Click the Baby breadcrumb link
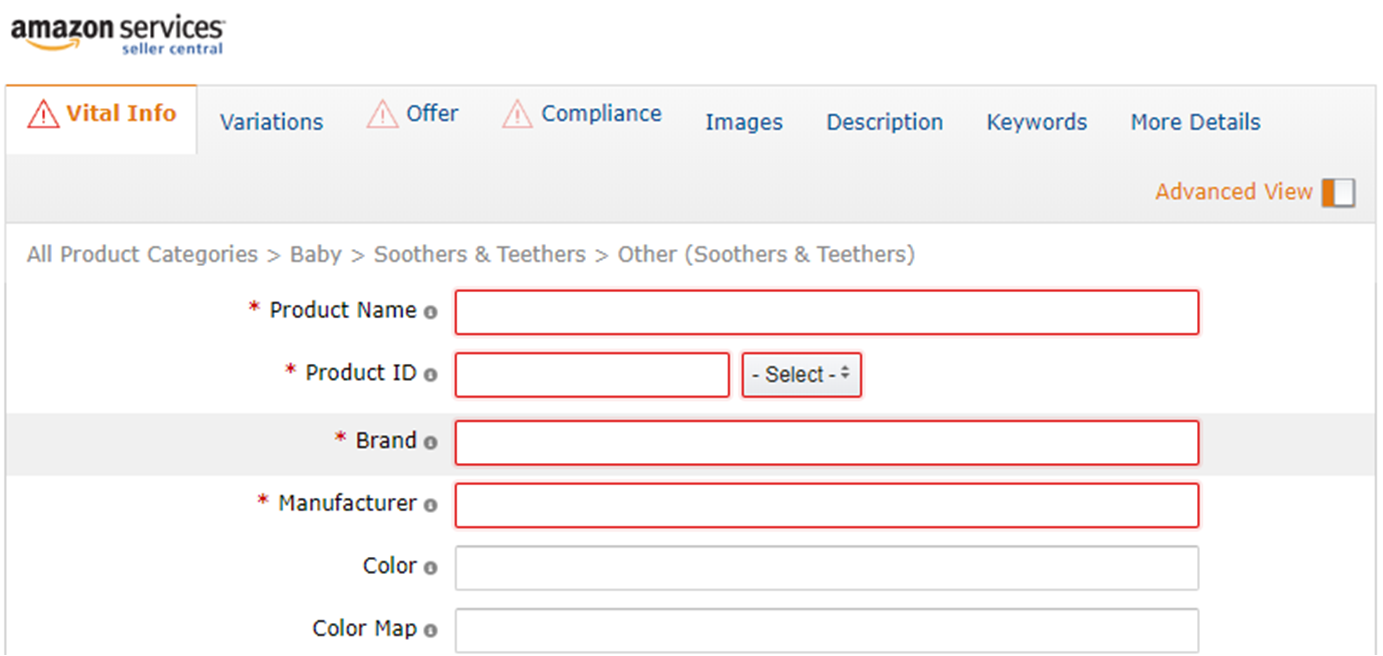This screenshot has height=656, width=1383. coord(315,255)
